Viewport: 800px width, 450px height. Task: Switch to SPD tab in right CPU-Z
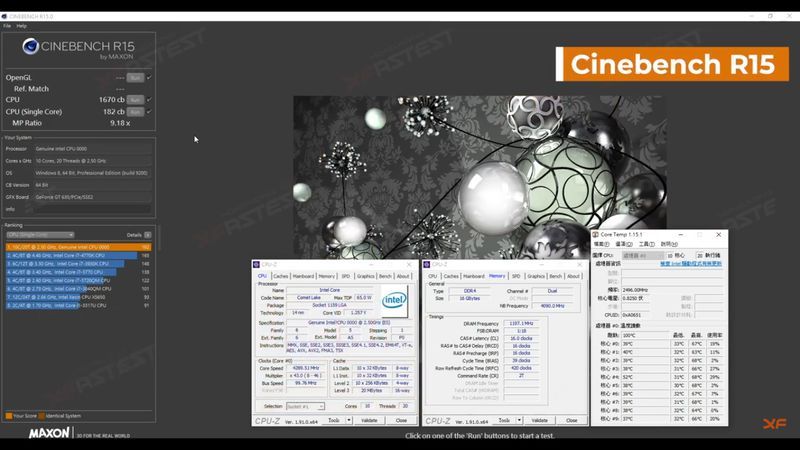(x=516, y=276)
